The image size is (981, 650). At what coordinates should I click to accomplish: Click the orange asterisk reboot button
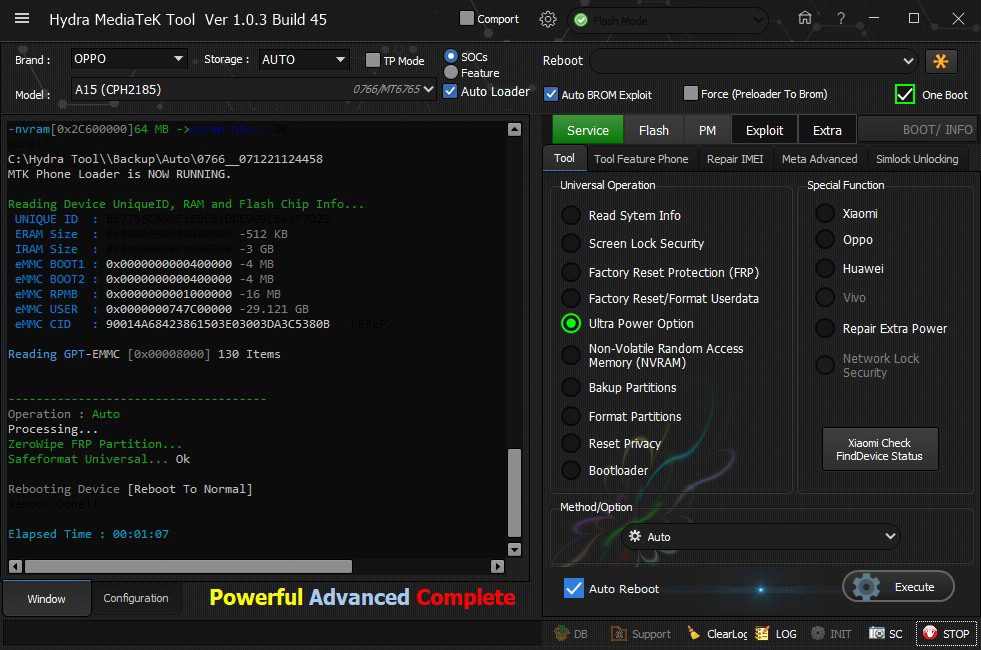tap(941, 61)
